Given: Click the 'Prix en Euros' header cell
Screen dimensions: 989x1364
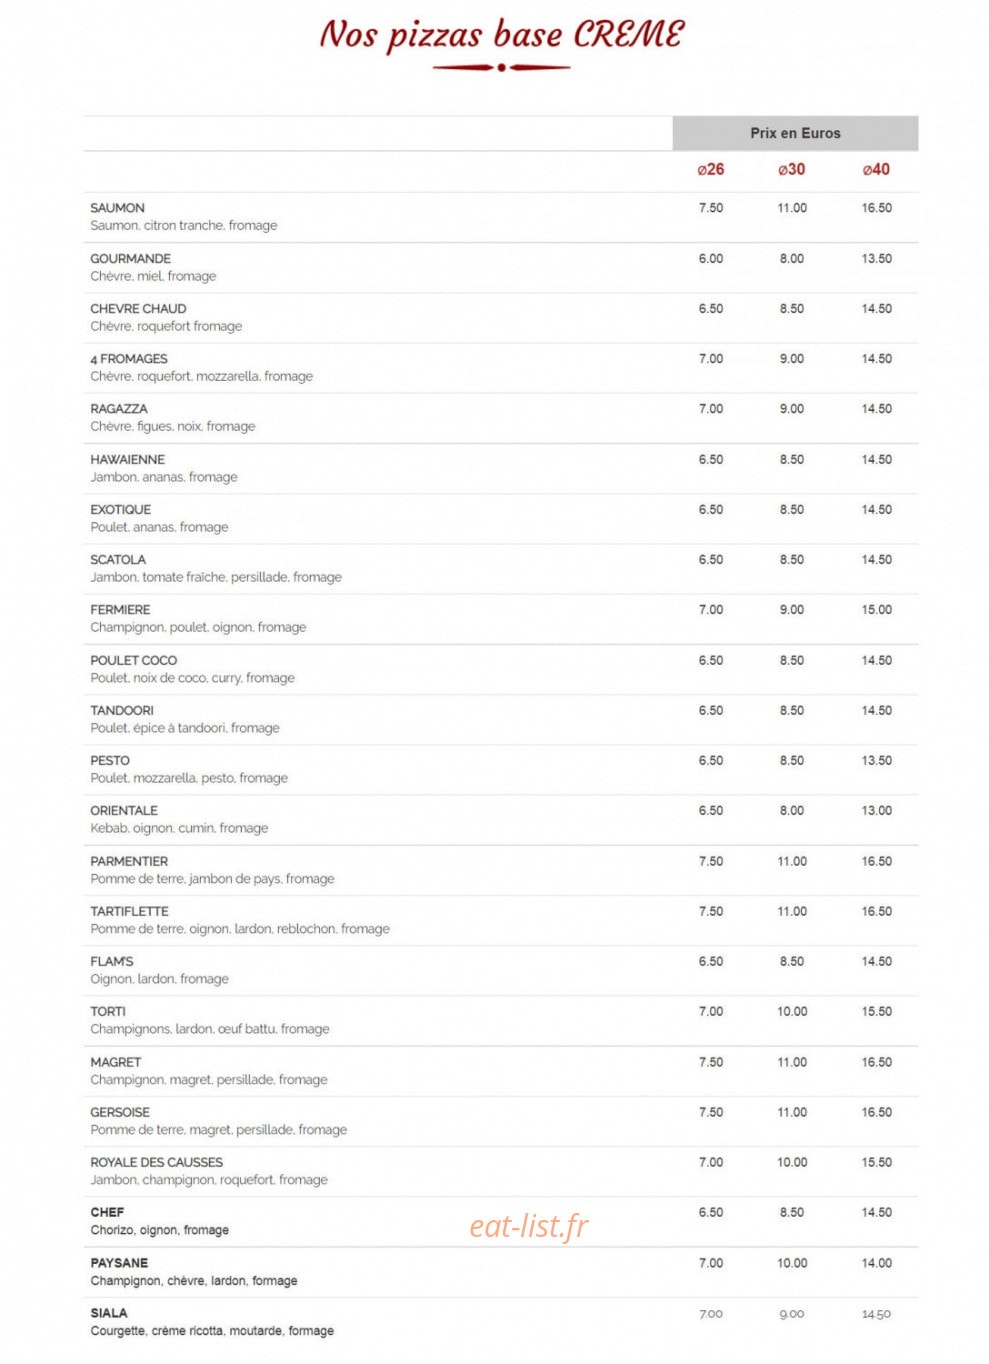Looking at the screenshot, I should point(795,133).
